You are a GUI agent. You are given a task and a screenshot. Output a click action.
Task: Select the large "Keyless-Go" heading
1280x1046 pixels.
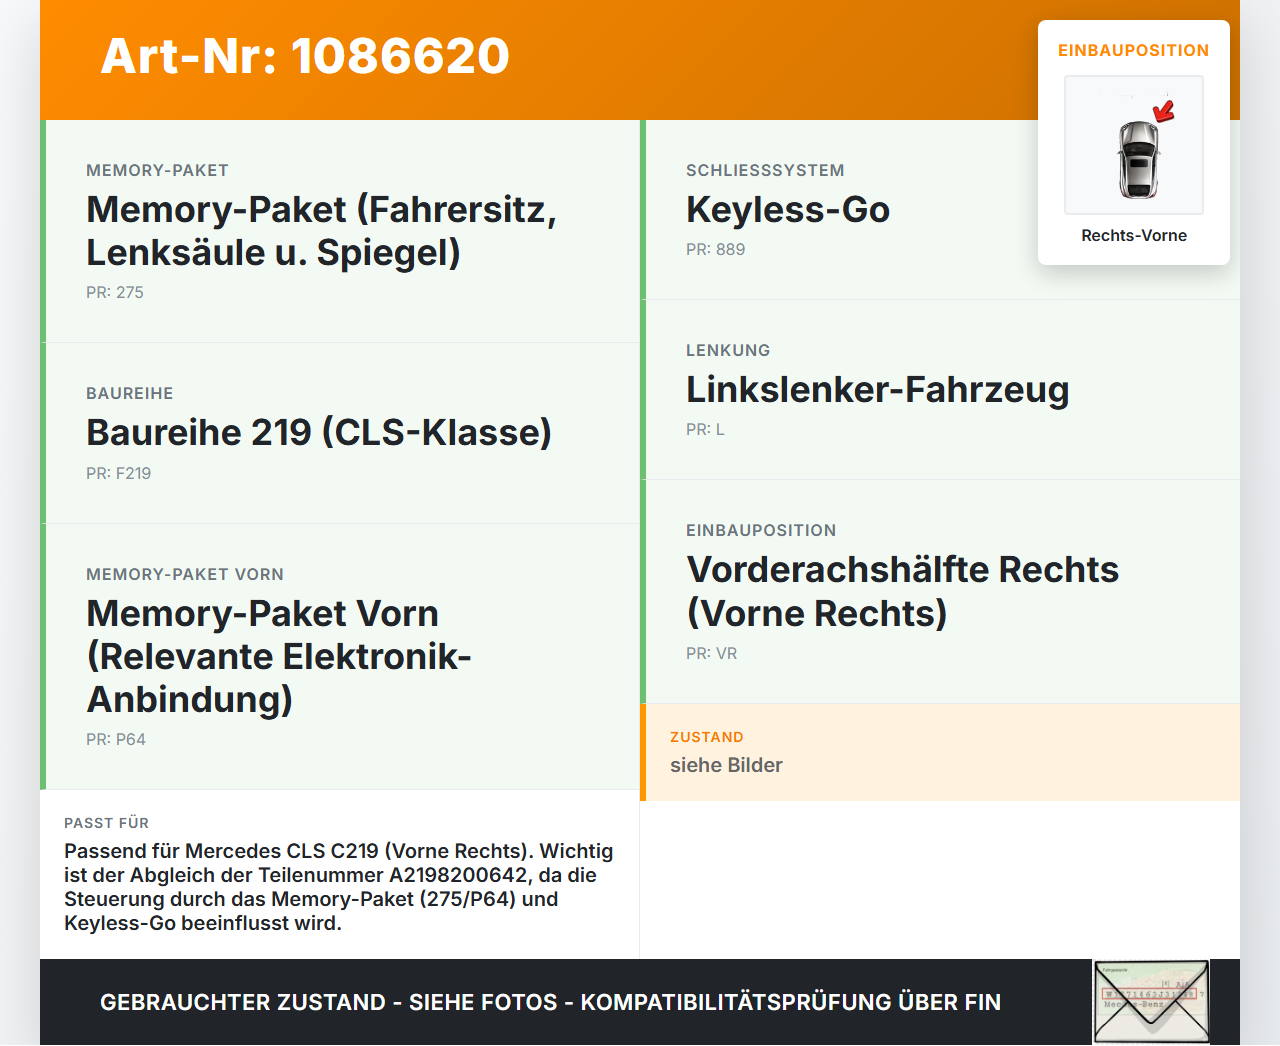(788, 209)
